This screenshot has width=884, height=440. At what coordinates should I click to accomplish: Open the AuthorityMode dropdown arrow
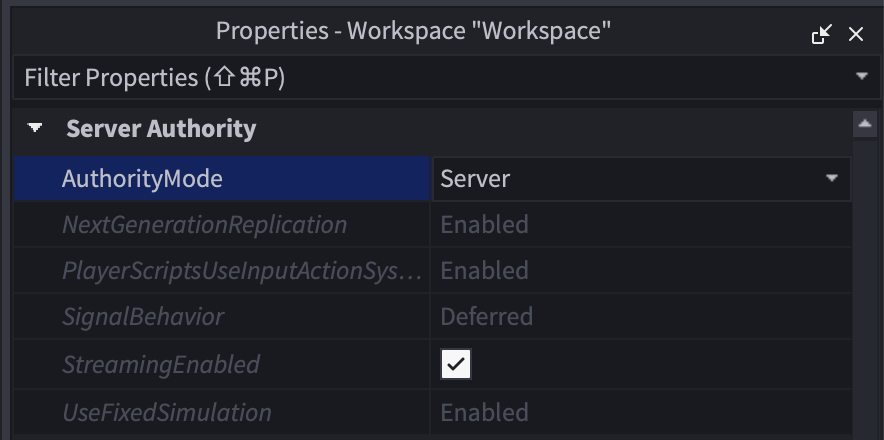[832, 178]
